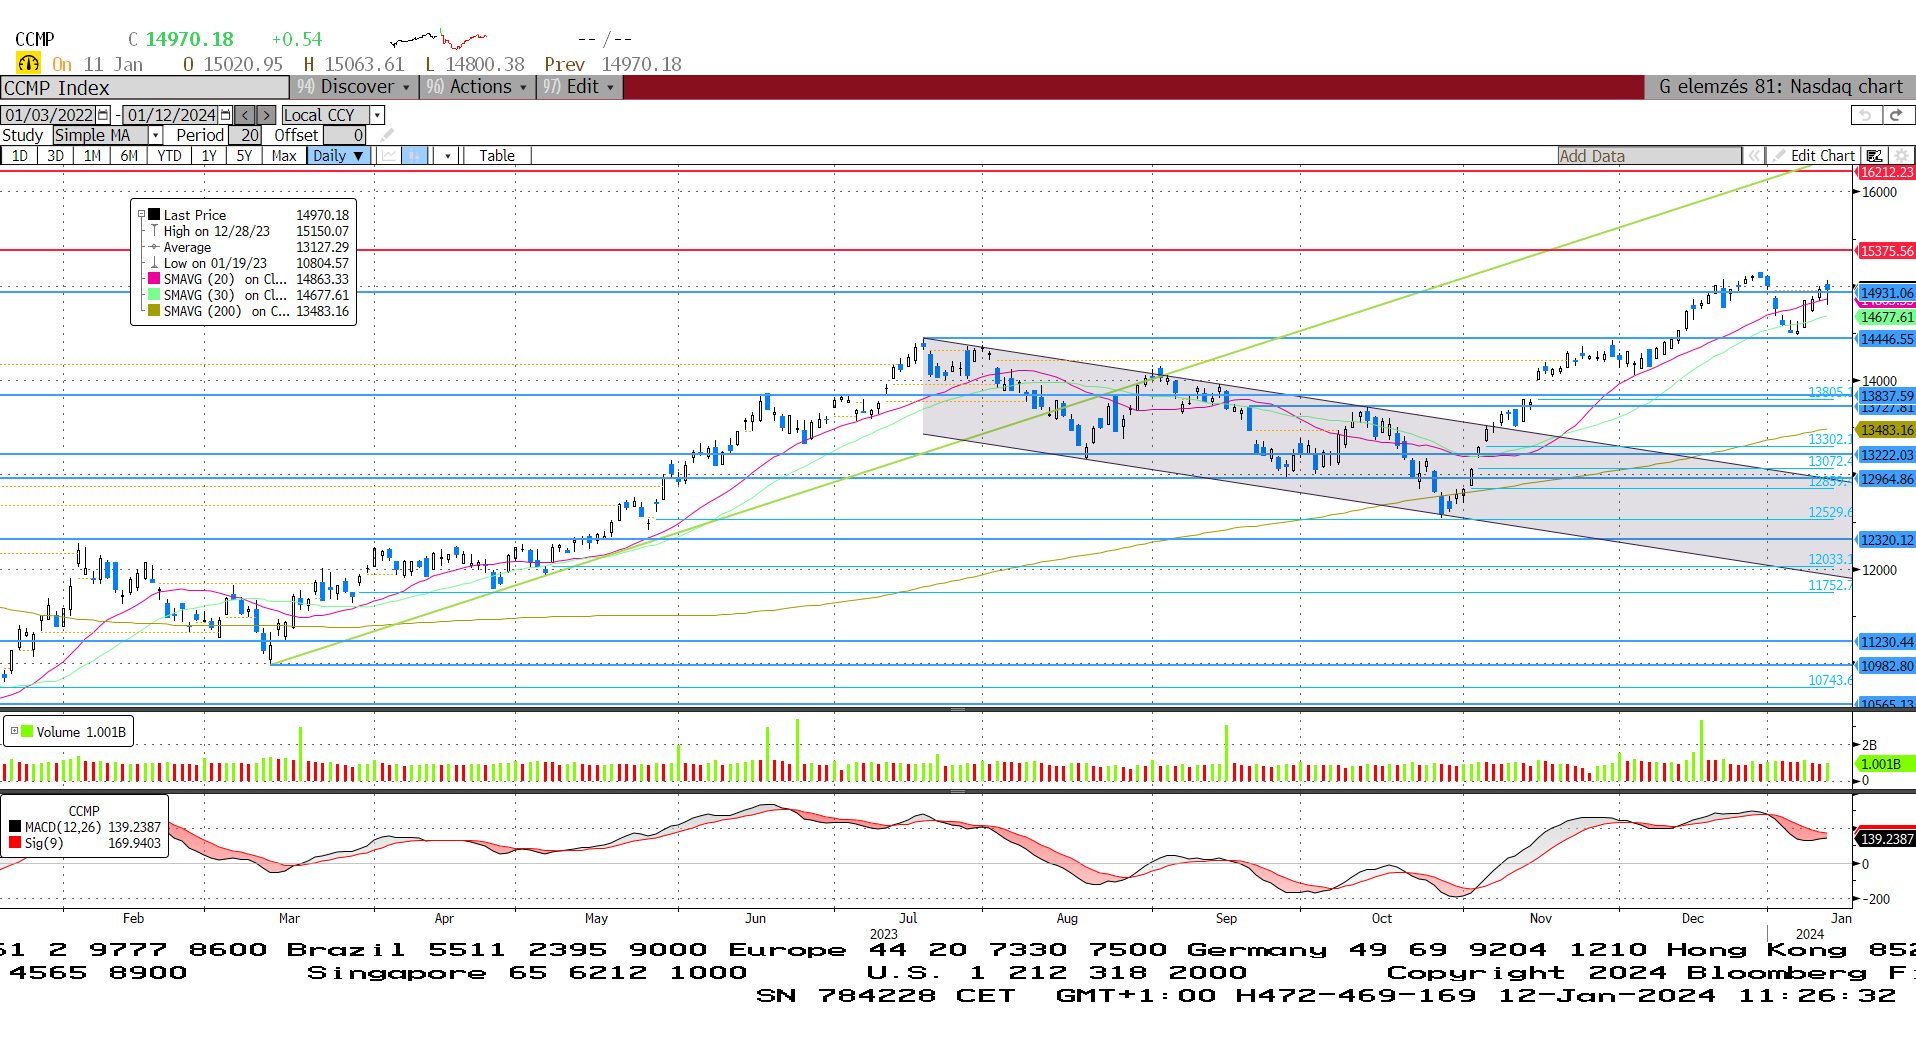Select the YTD range tab
The height and width of the screenshot is (1051, 1916).
tap(169, 156)
